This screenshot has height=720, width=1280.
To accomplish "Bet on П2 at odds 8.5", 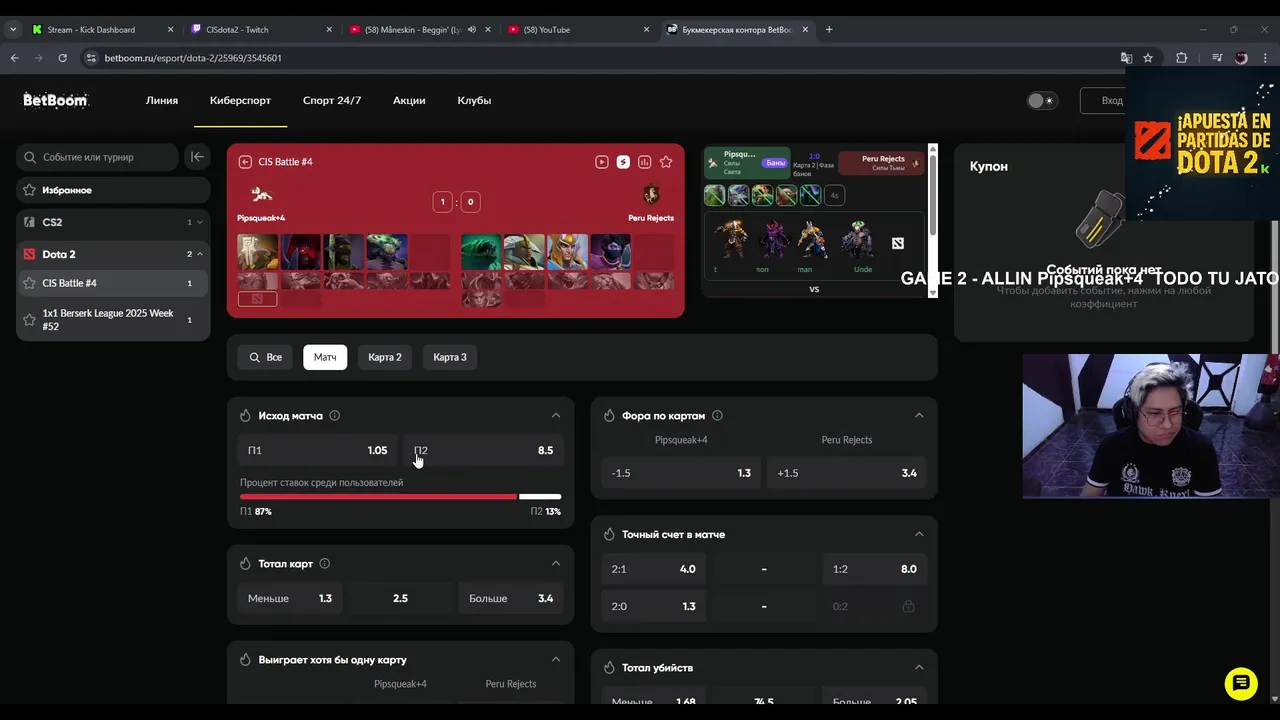I will pos(483,450).
